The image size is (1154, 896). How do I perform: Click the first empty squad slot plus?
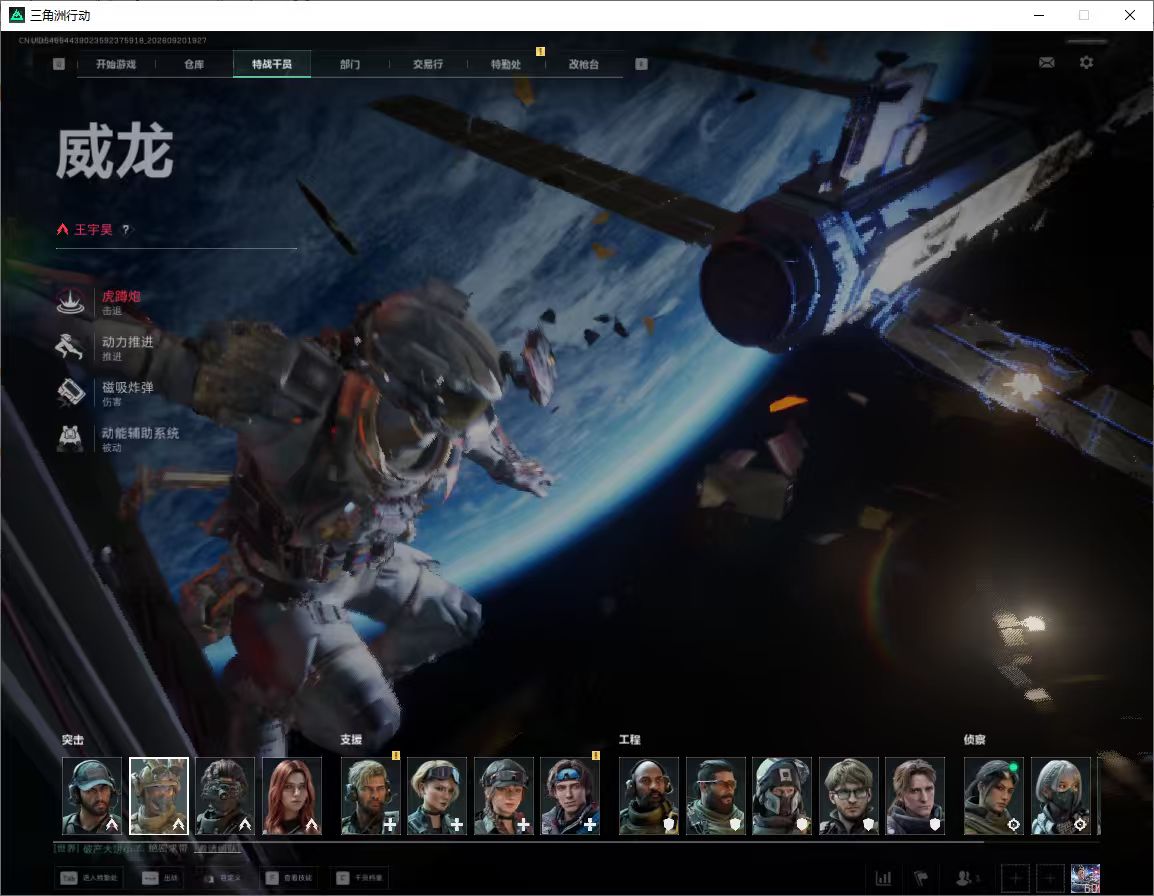point(1016,878)
